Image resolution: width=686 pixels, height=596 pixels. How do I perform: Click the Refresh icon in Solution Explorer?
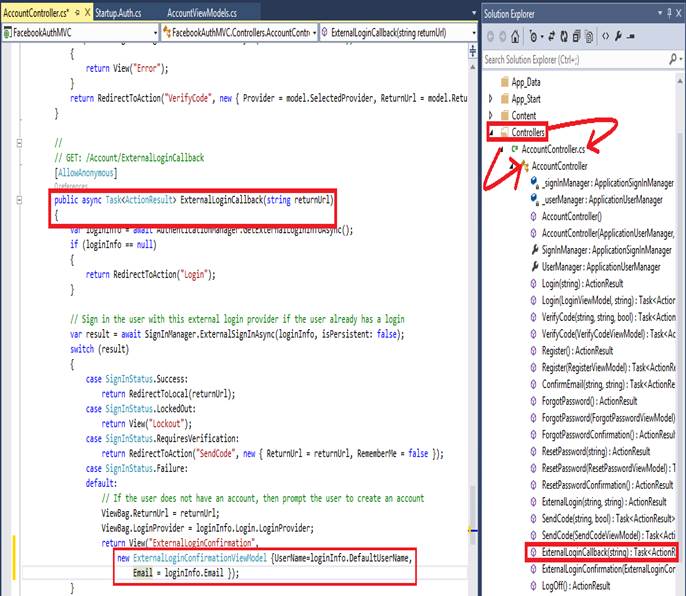point(563,37)
